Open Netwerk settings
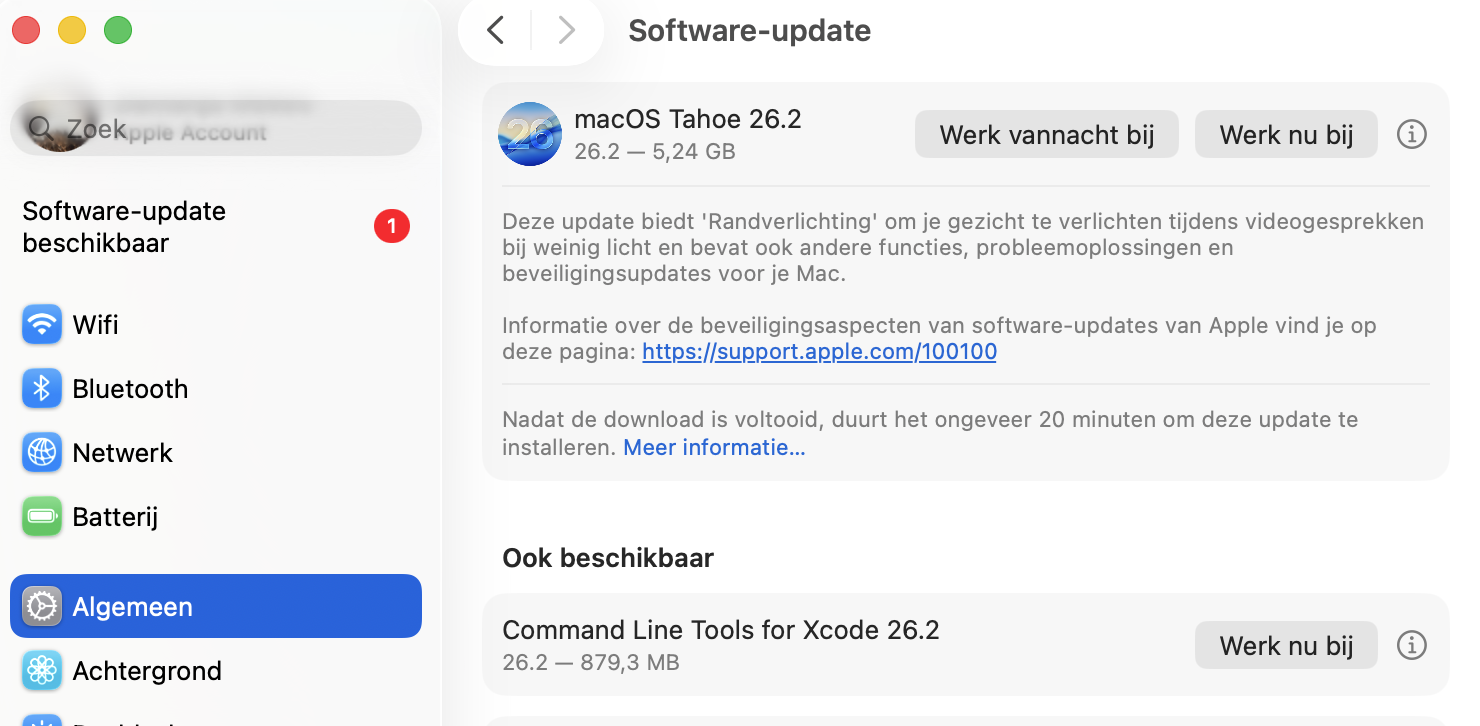1480x726 pixels. (x=122, y=452)
